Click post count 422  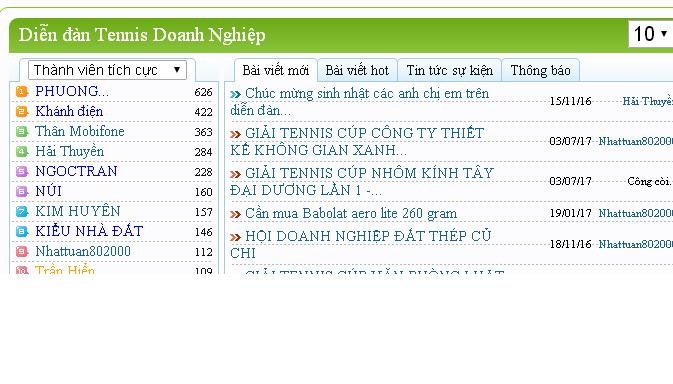203,112
